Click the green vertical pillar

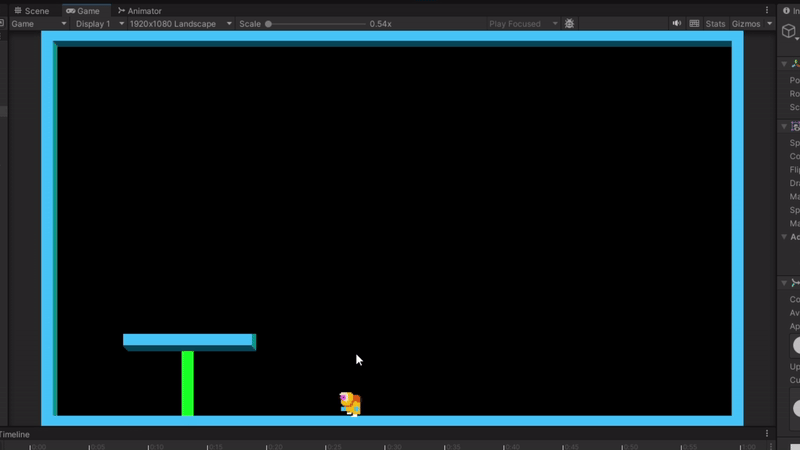pos(188,383)
